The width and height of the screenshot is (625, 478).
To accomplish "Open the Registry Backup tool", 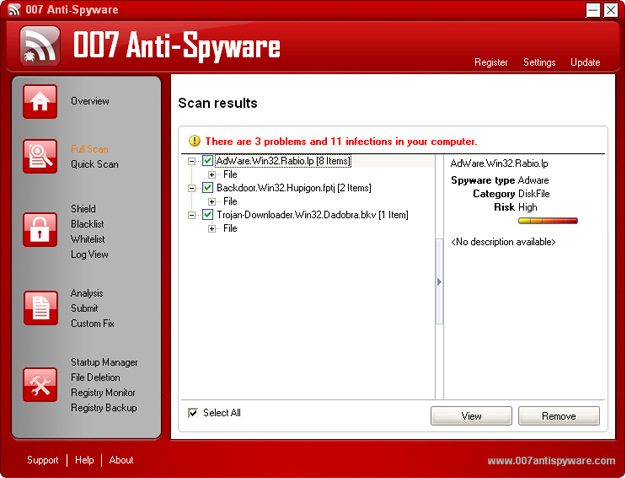I will point(104,408).
